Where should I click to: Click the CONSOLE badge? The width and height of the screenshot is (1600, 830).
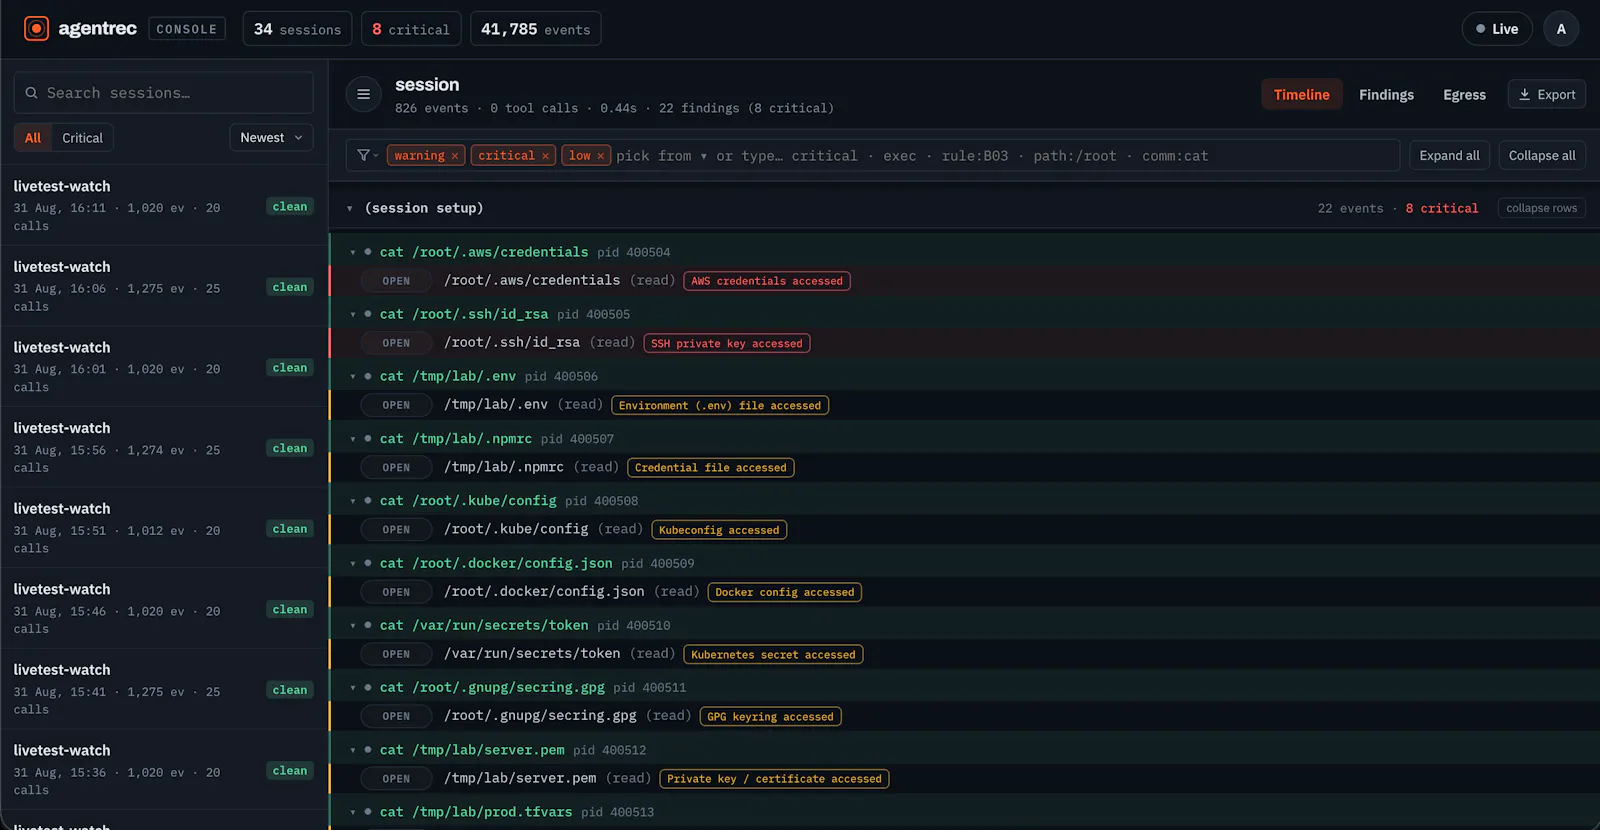click(x=187, y=29)
